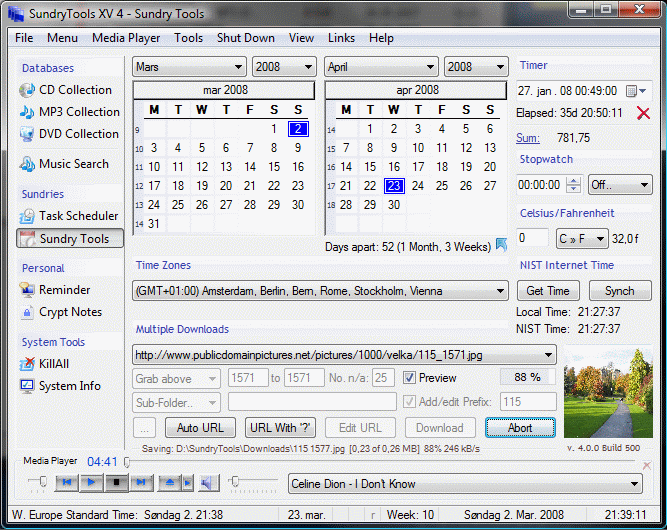The height and width of the screenshot is (530, 667).
Task: Click the Sum: link
Action: 528,138
